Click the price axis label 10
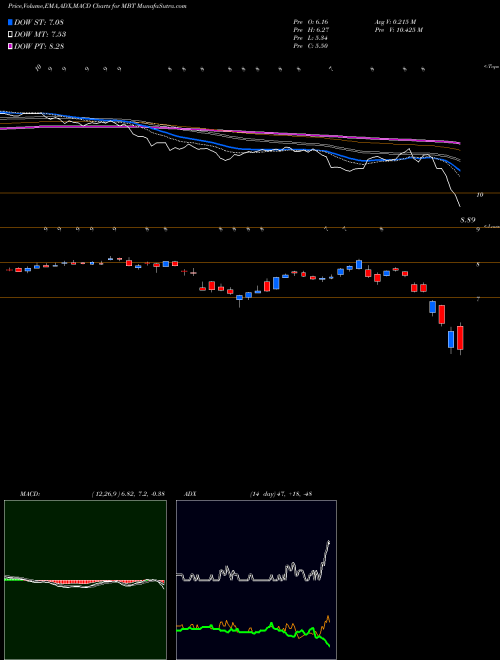 click(x=480, y=195)
